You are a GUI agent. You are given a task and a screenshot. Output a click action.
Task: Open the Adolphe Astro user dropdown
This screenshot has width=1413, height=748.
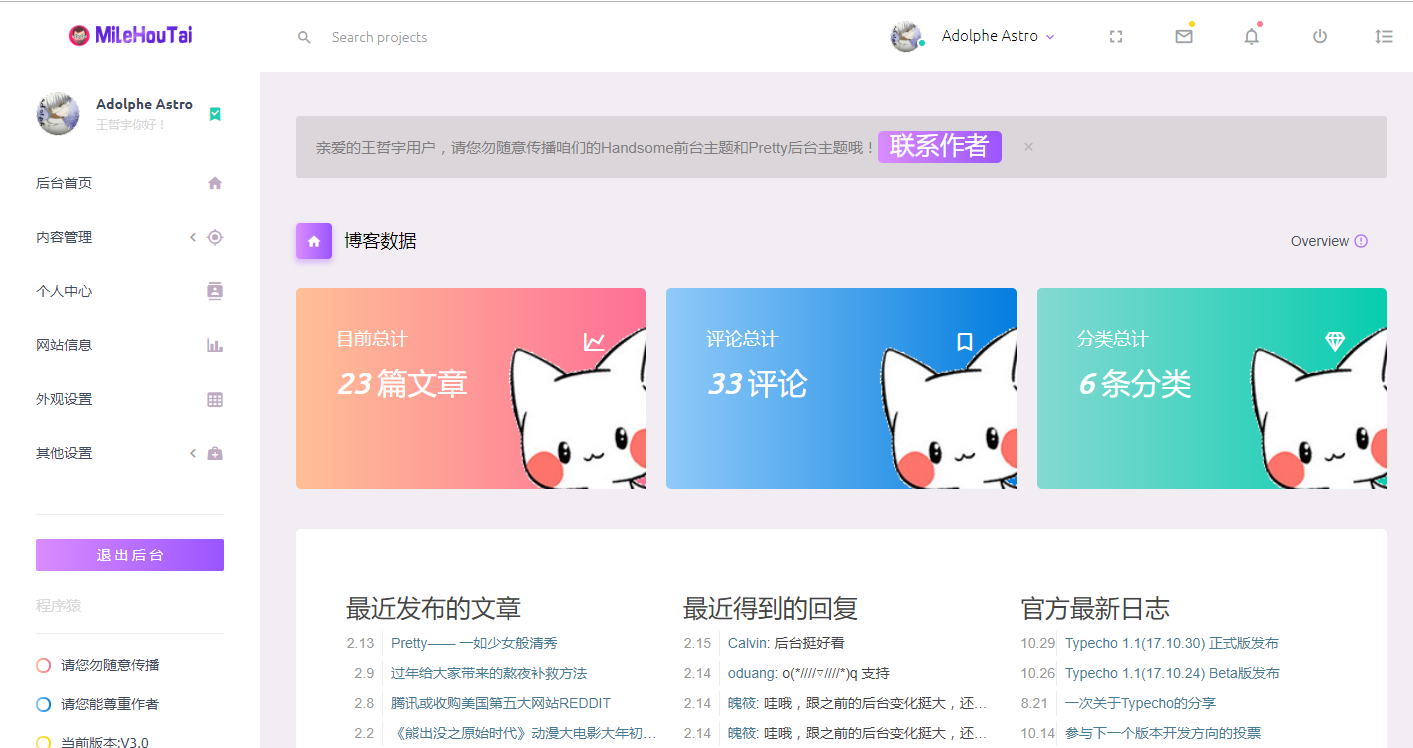point(998,36)
